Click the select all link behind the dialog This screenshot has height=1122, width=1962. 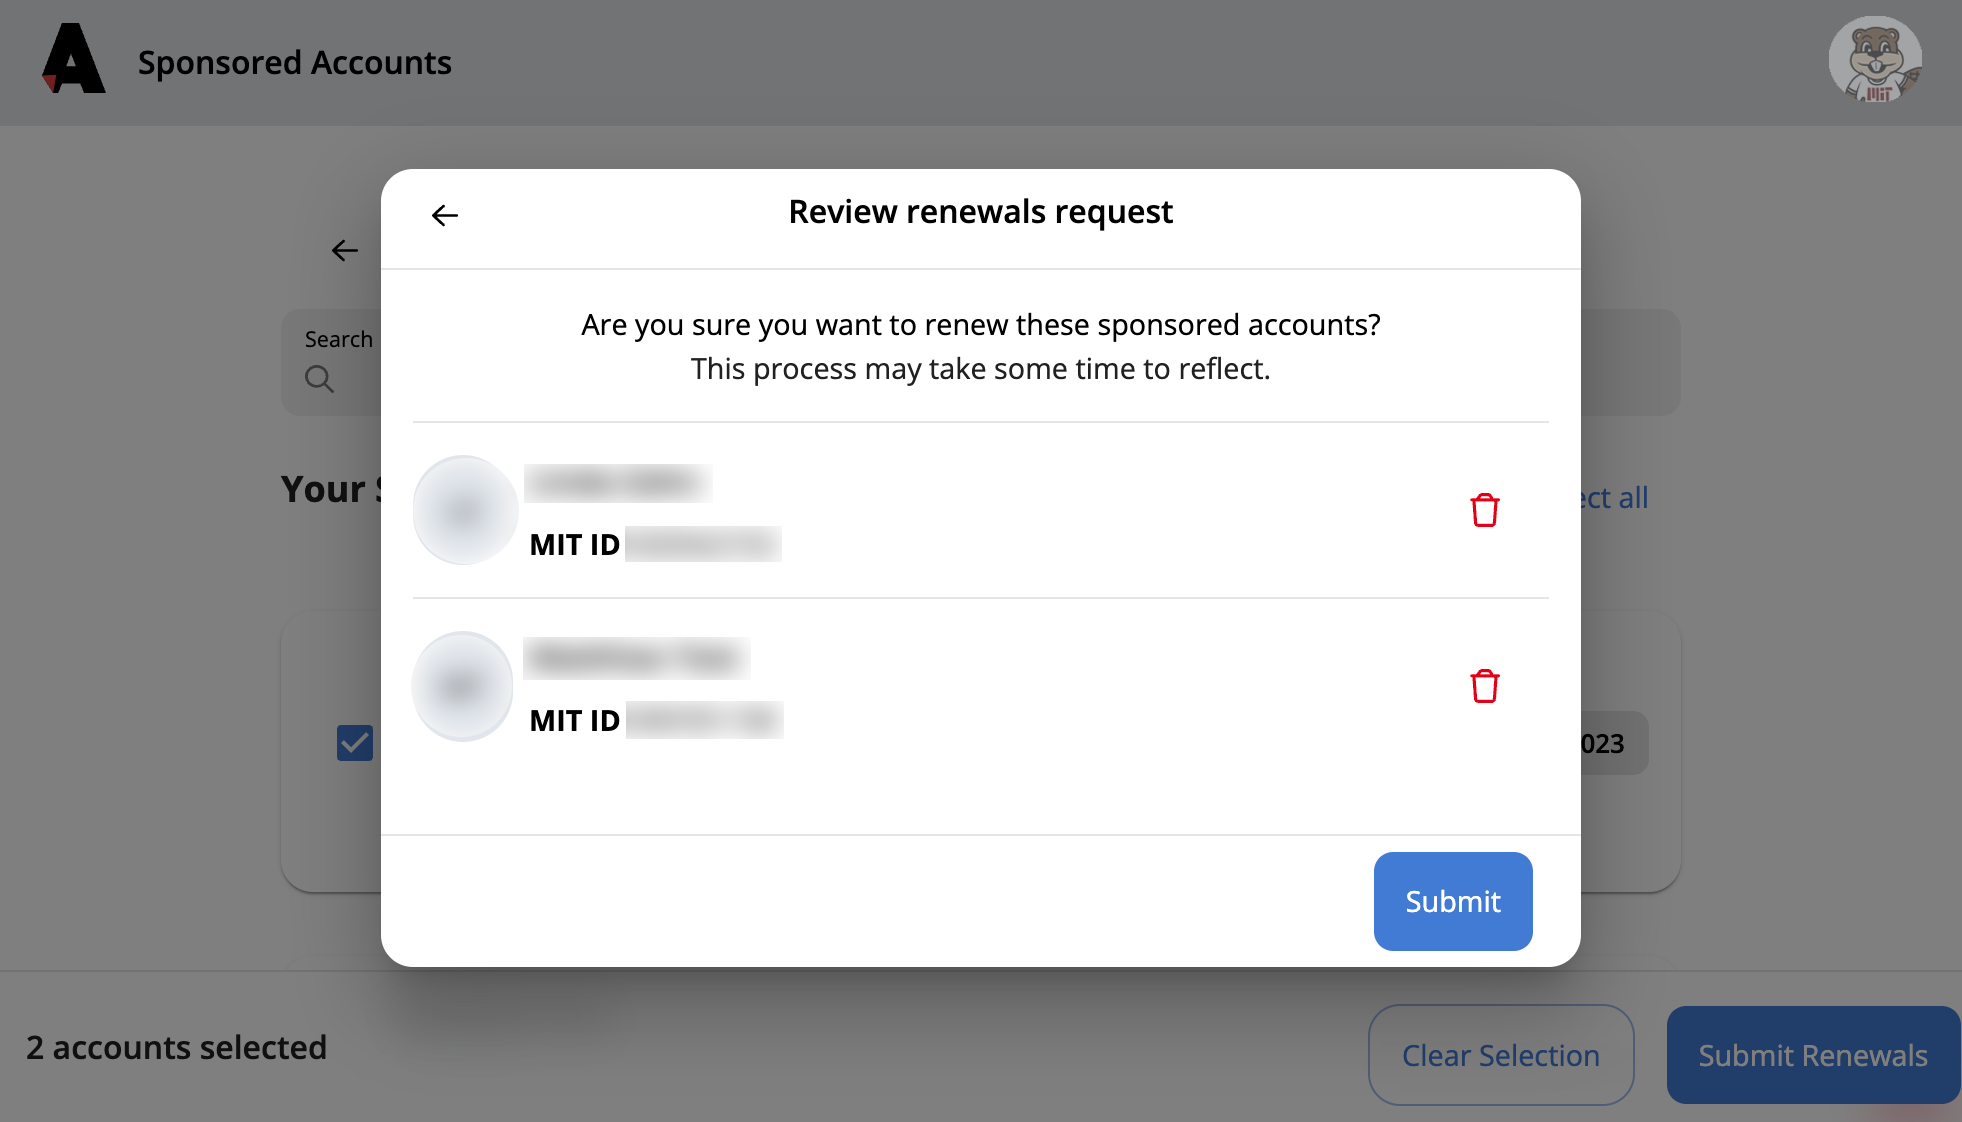(x=1614, y=497)
